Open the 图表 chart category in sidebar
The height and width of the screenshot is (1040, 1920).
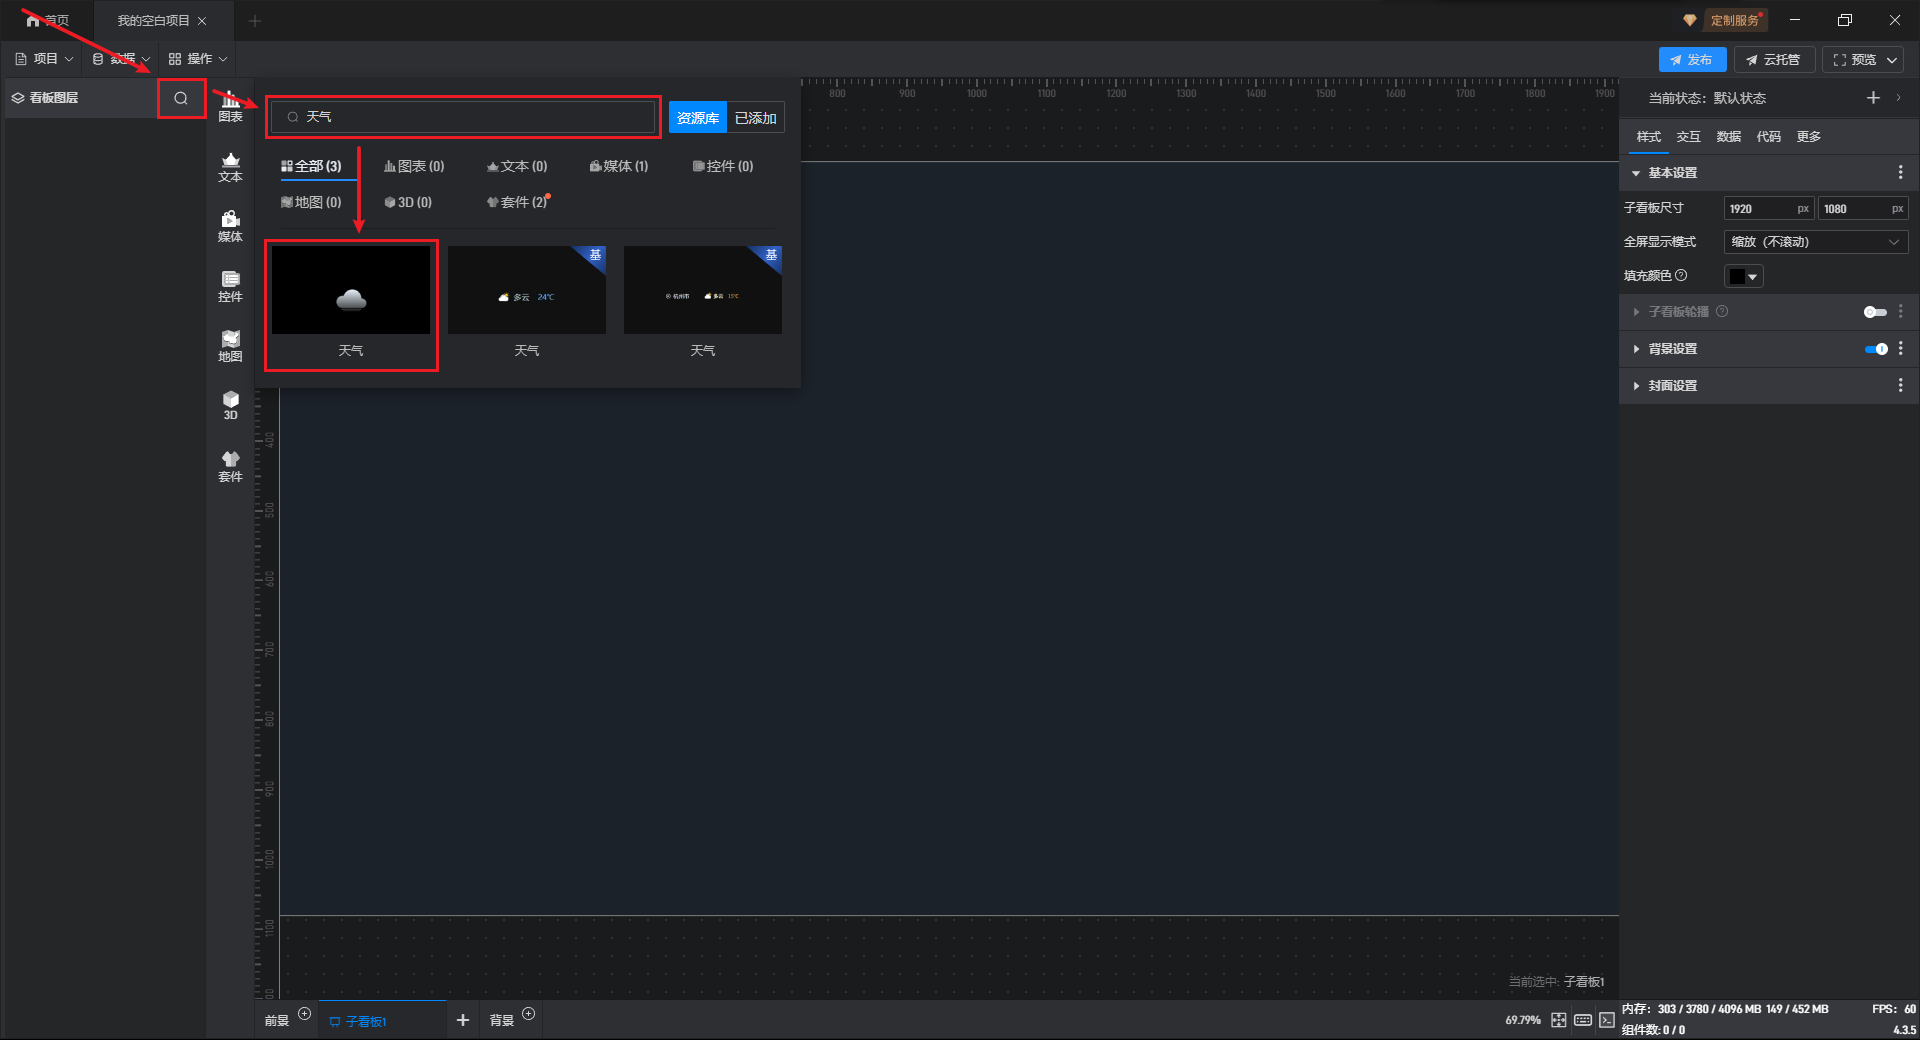click(230, 107)
